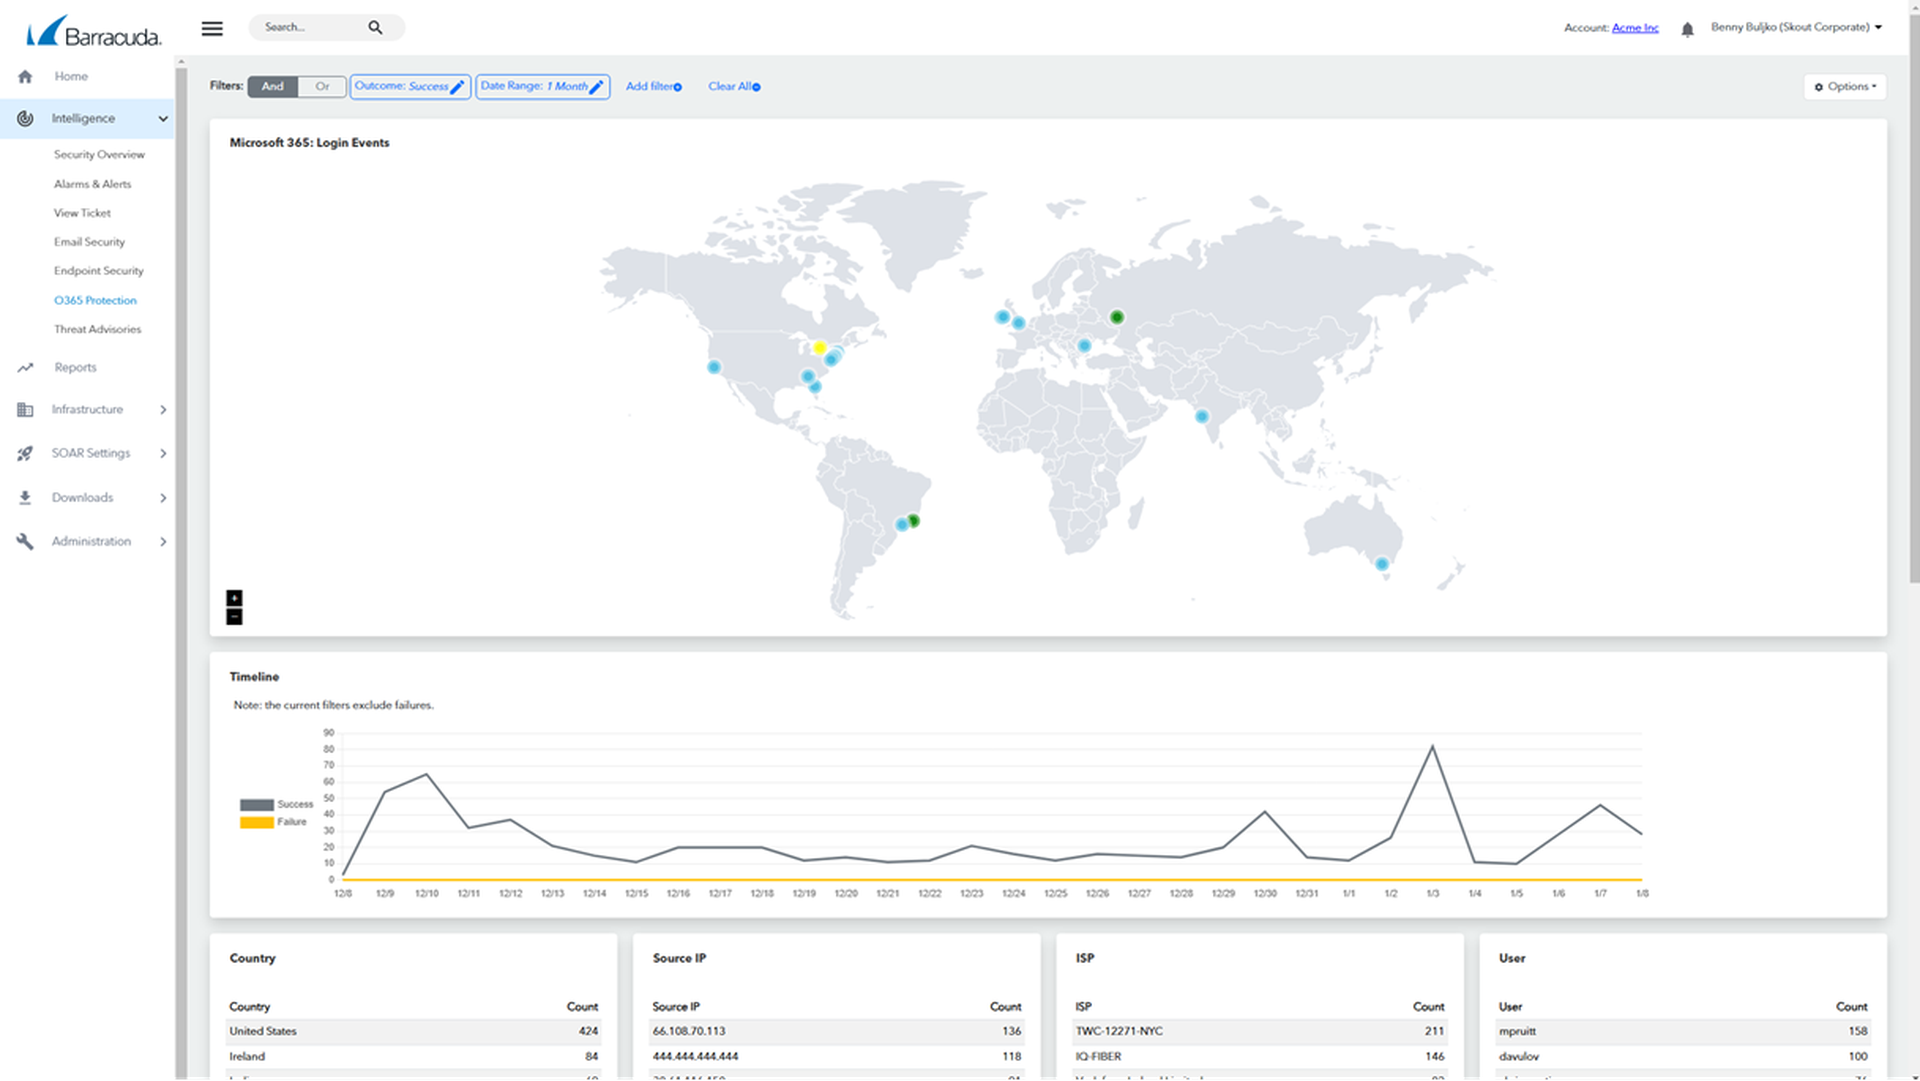Image resolution: width=1920 pixels, height=1081 pixels.
Task: Click the United States country row
Action: (x=413, y=1031)
